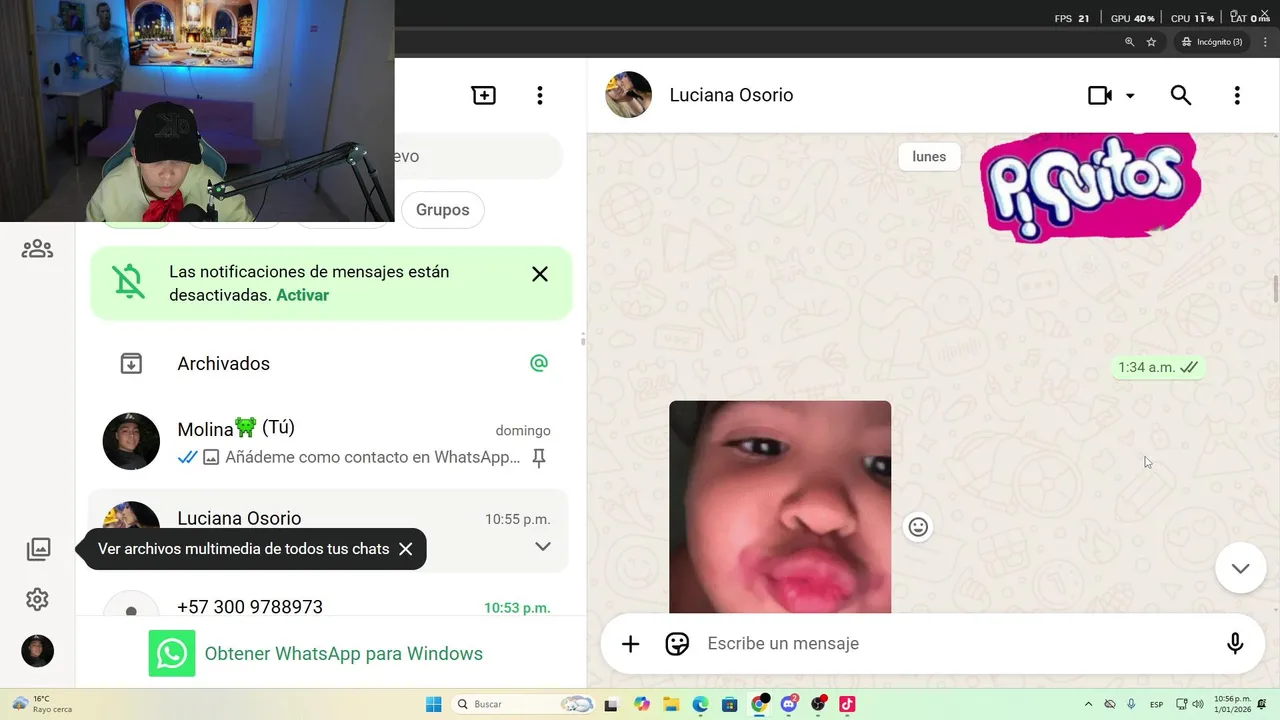The width and height of the screenshot is (1280, 720).
Task: Bookmark this page with the star icon
Action: point(1151,42)
